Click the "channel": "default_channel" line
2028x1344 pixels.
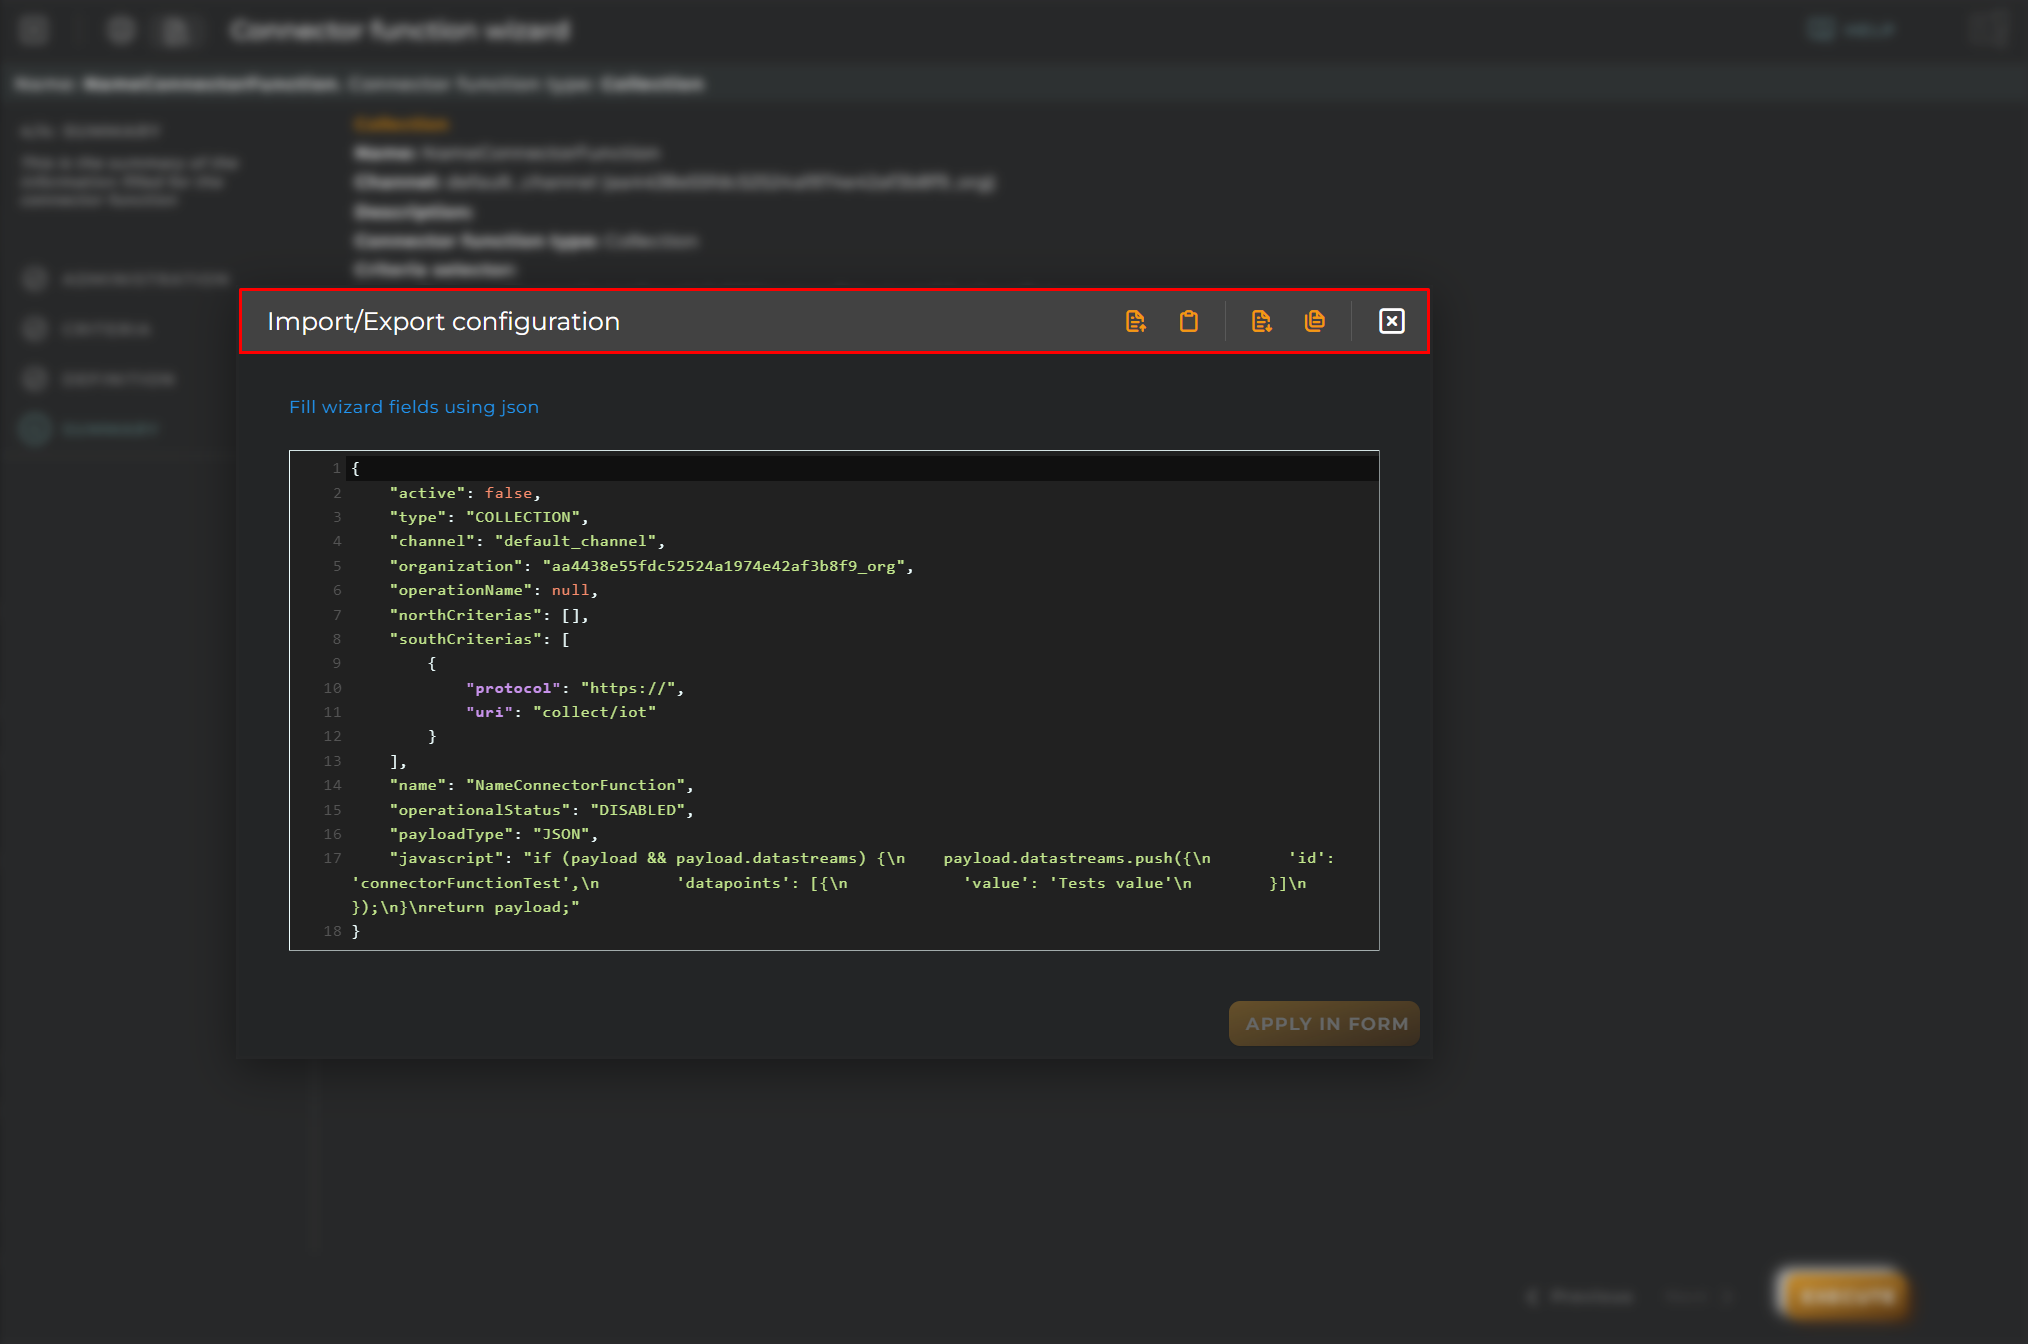[x=527, y=541]
